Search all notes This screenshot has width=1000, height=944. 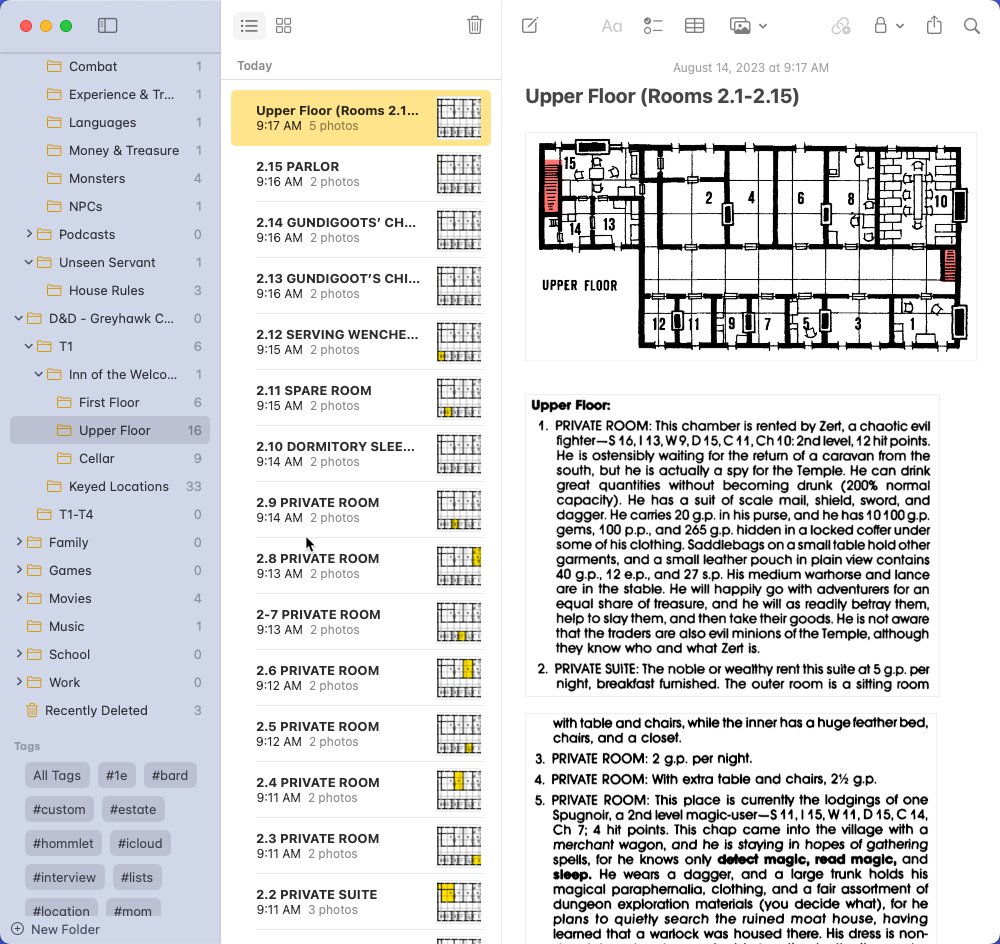(971, 26)
